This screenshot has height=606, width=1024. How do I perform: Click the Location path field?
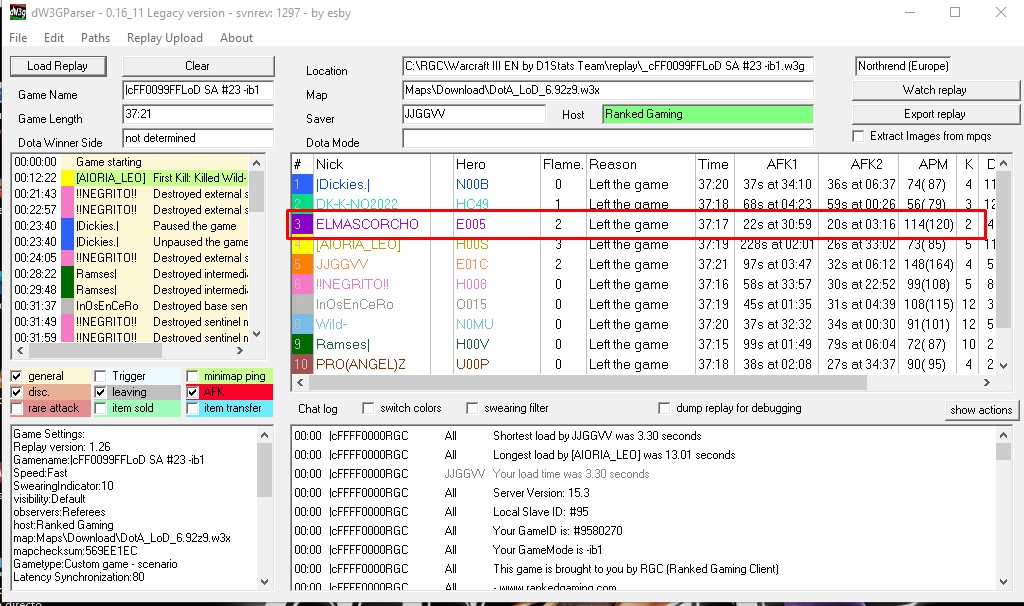click(x=608, y=66)
